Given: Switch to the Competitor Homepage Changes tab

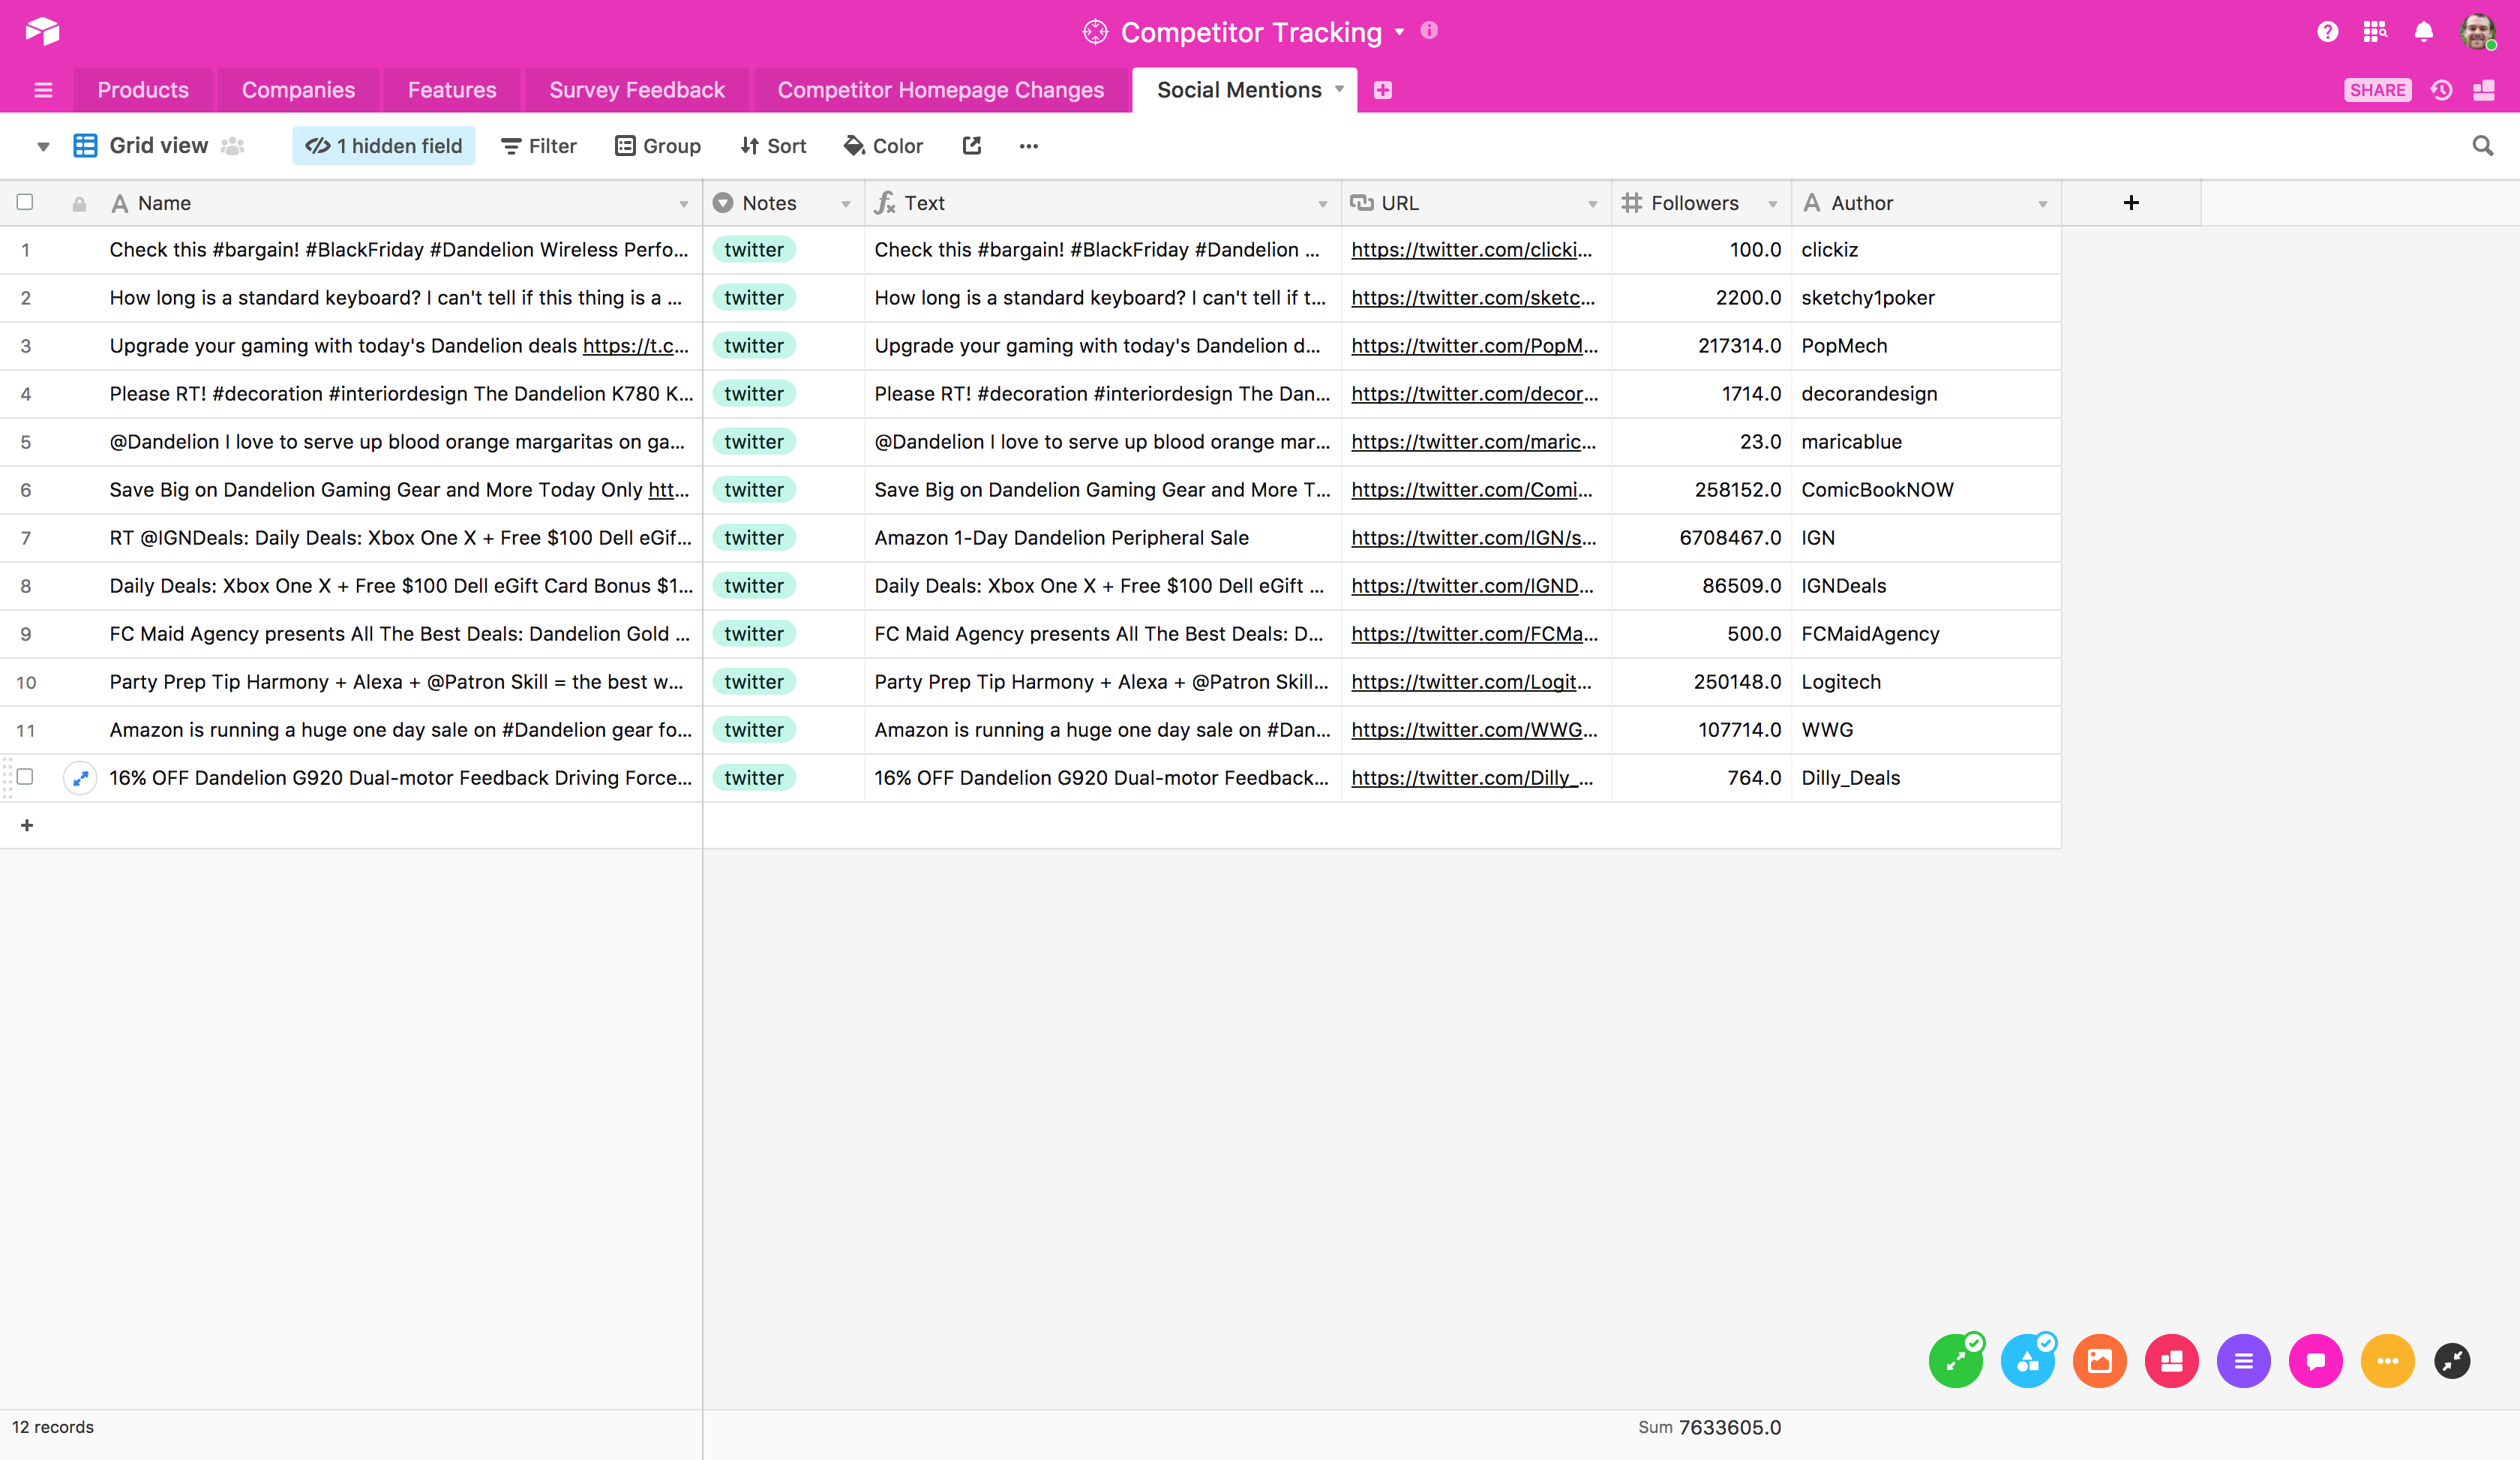Looking at the screenshot, I should click(x=941, y=89).
